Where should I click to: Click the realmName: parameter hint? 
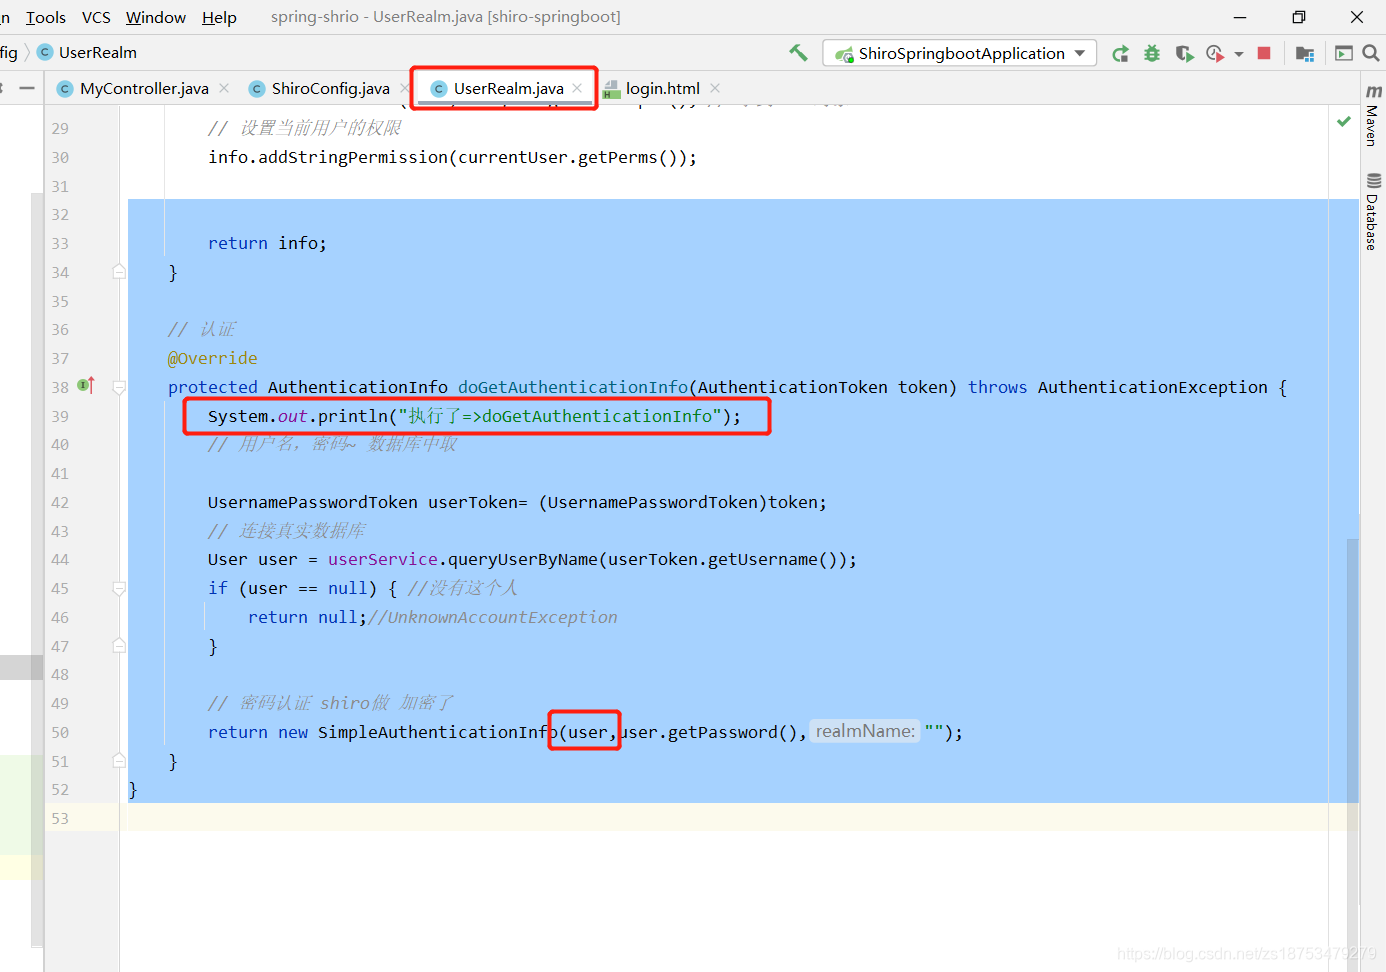coord(865,731)
